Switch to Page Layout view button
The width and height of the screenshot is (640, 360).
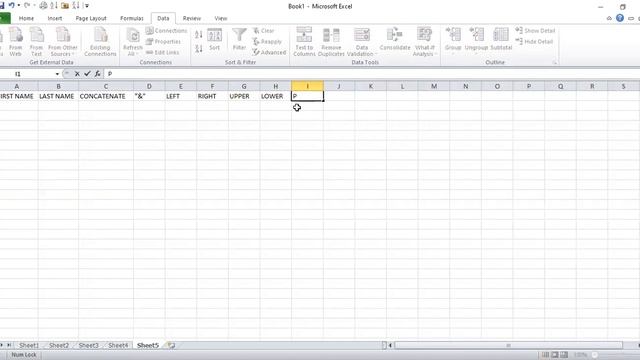pyautogui.click(x=555, y=355)
